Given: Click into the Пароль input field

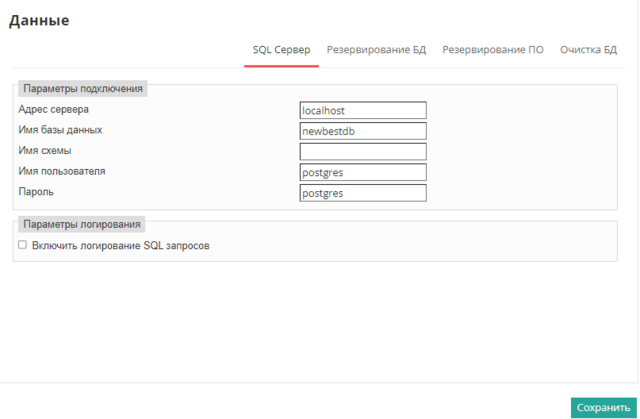Looking at the screenshot, I should (363, 193).
